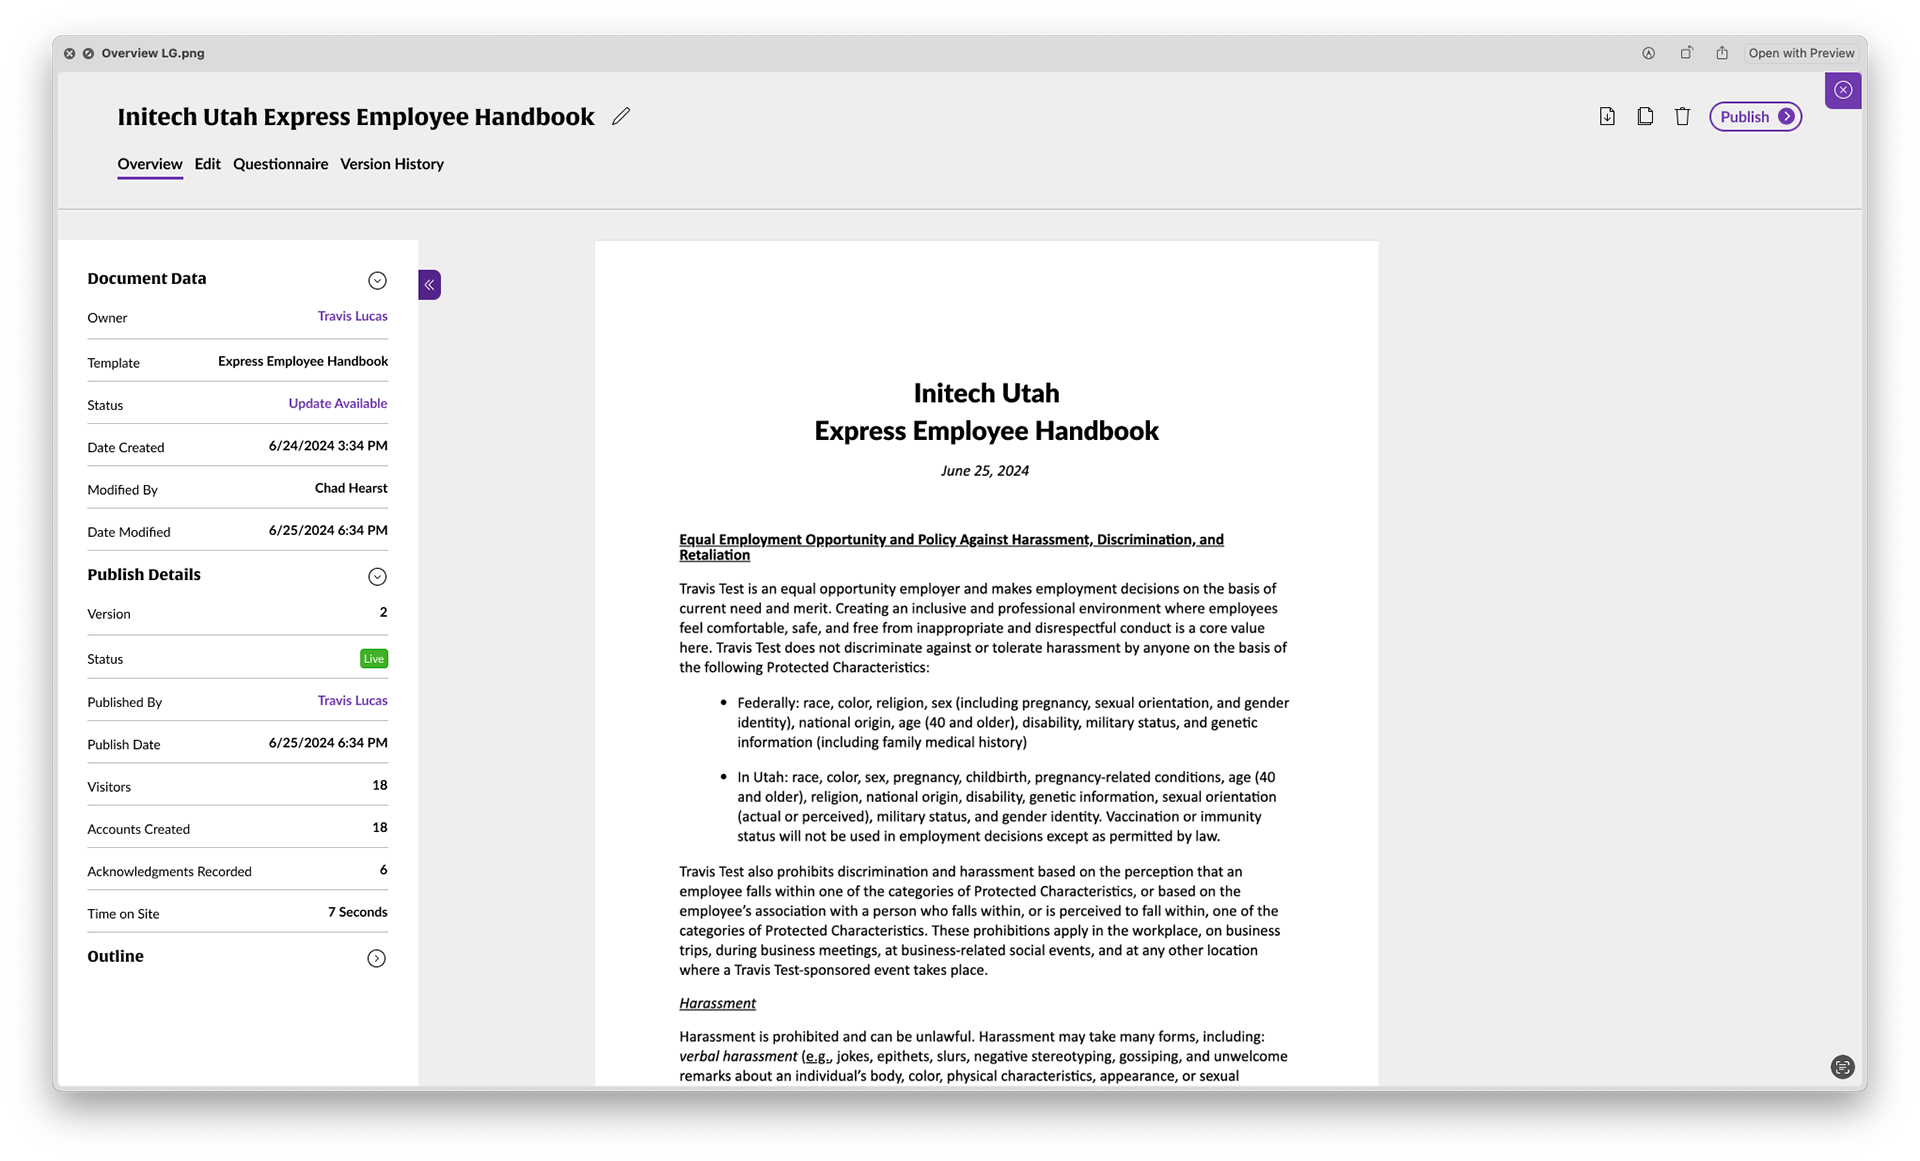Expand the Outline section
Viewport: 1920px width, 1161px height.
376,959
